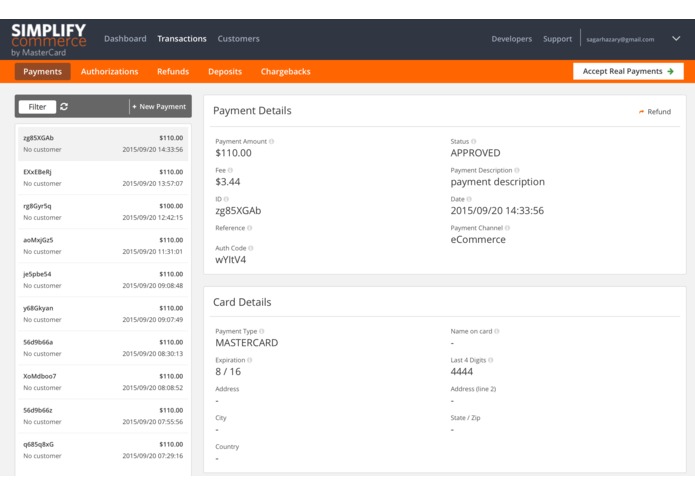Select payment 56d9b66z in list
The image size is (695, 494).
103,416
